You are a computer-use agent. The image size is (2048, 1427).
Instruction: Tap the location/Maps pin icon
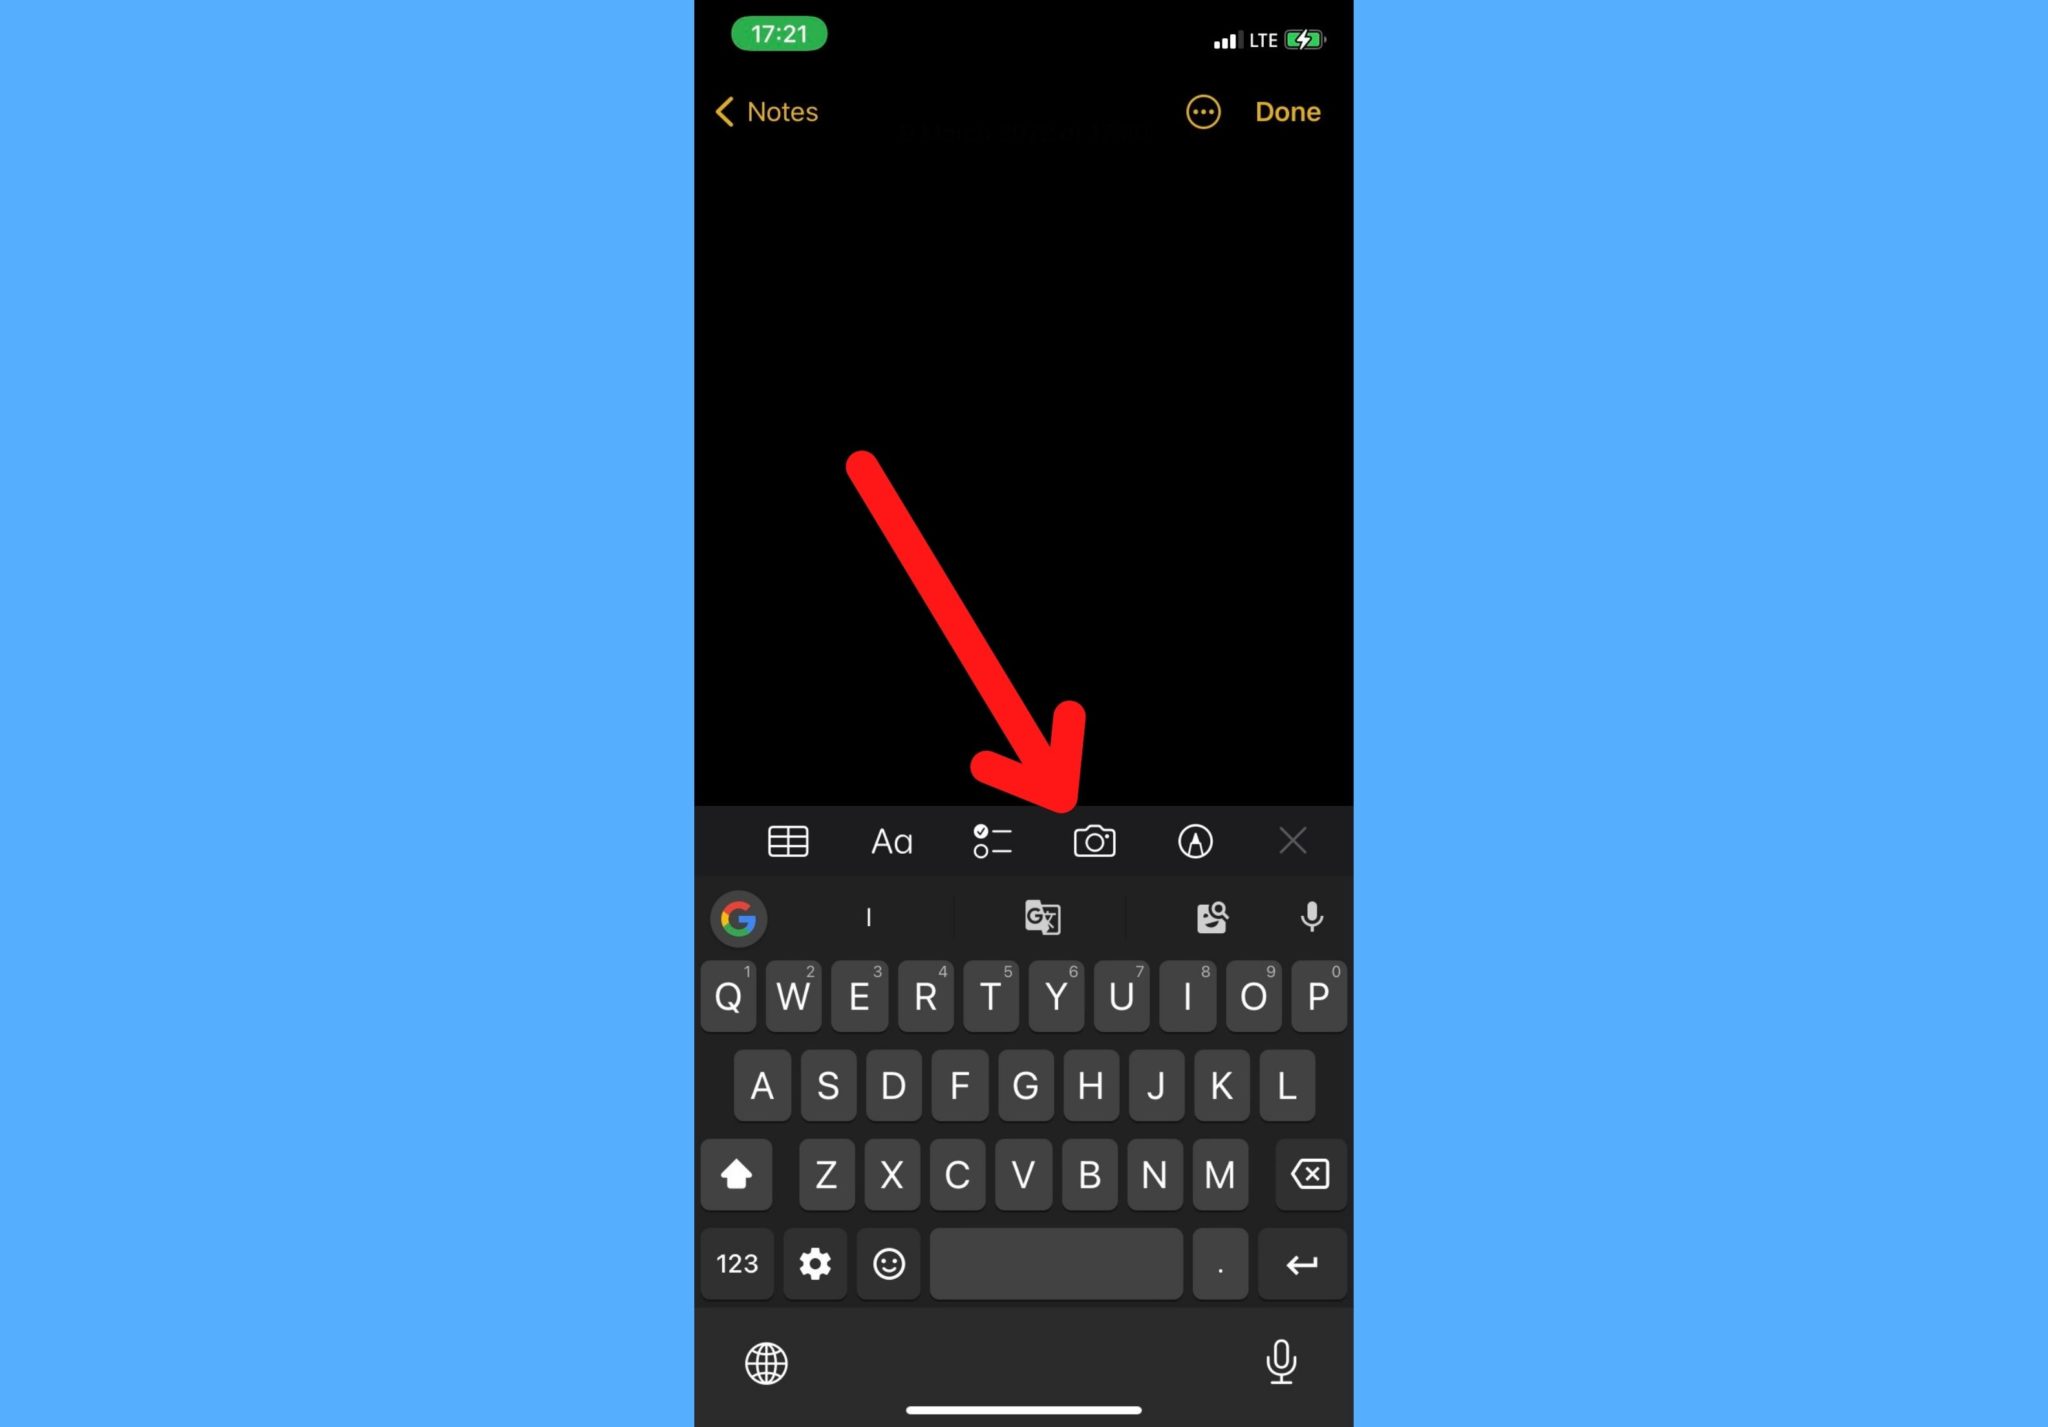(x=1195, y=840)
